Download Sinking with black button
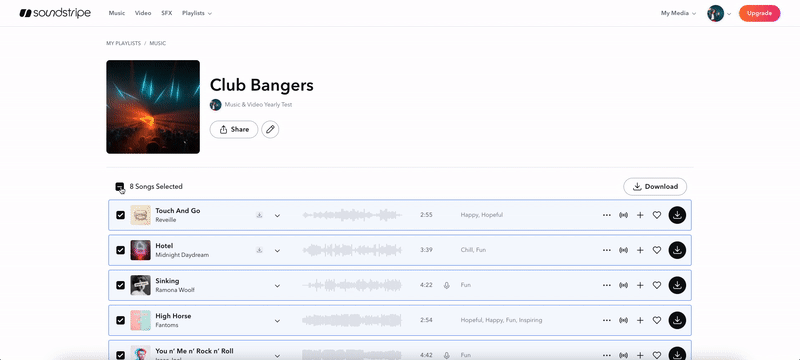The image size is (800, 360). tap(677, 286)
